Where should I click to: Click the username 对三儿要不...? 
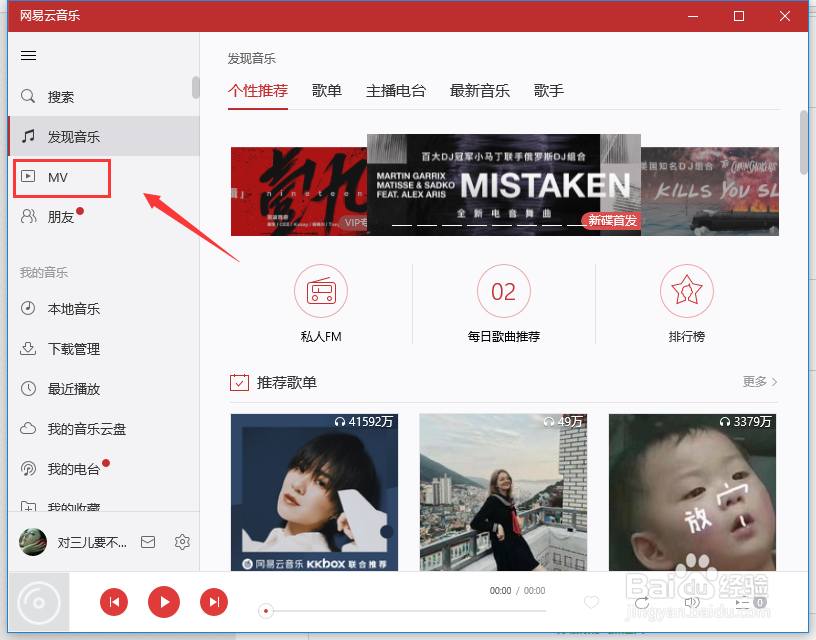[92, 543]
